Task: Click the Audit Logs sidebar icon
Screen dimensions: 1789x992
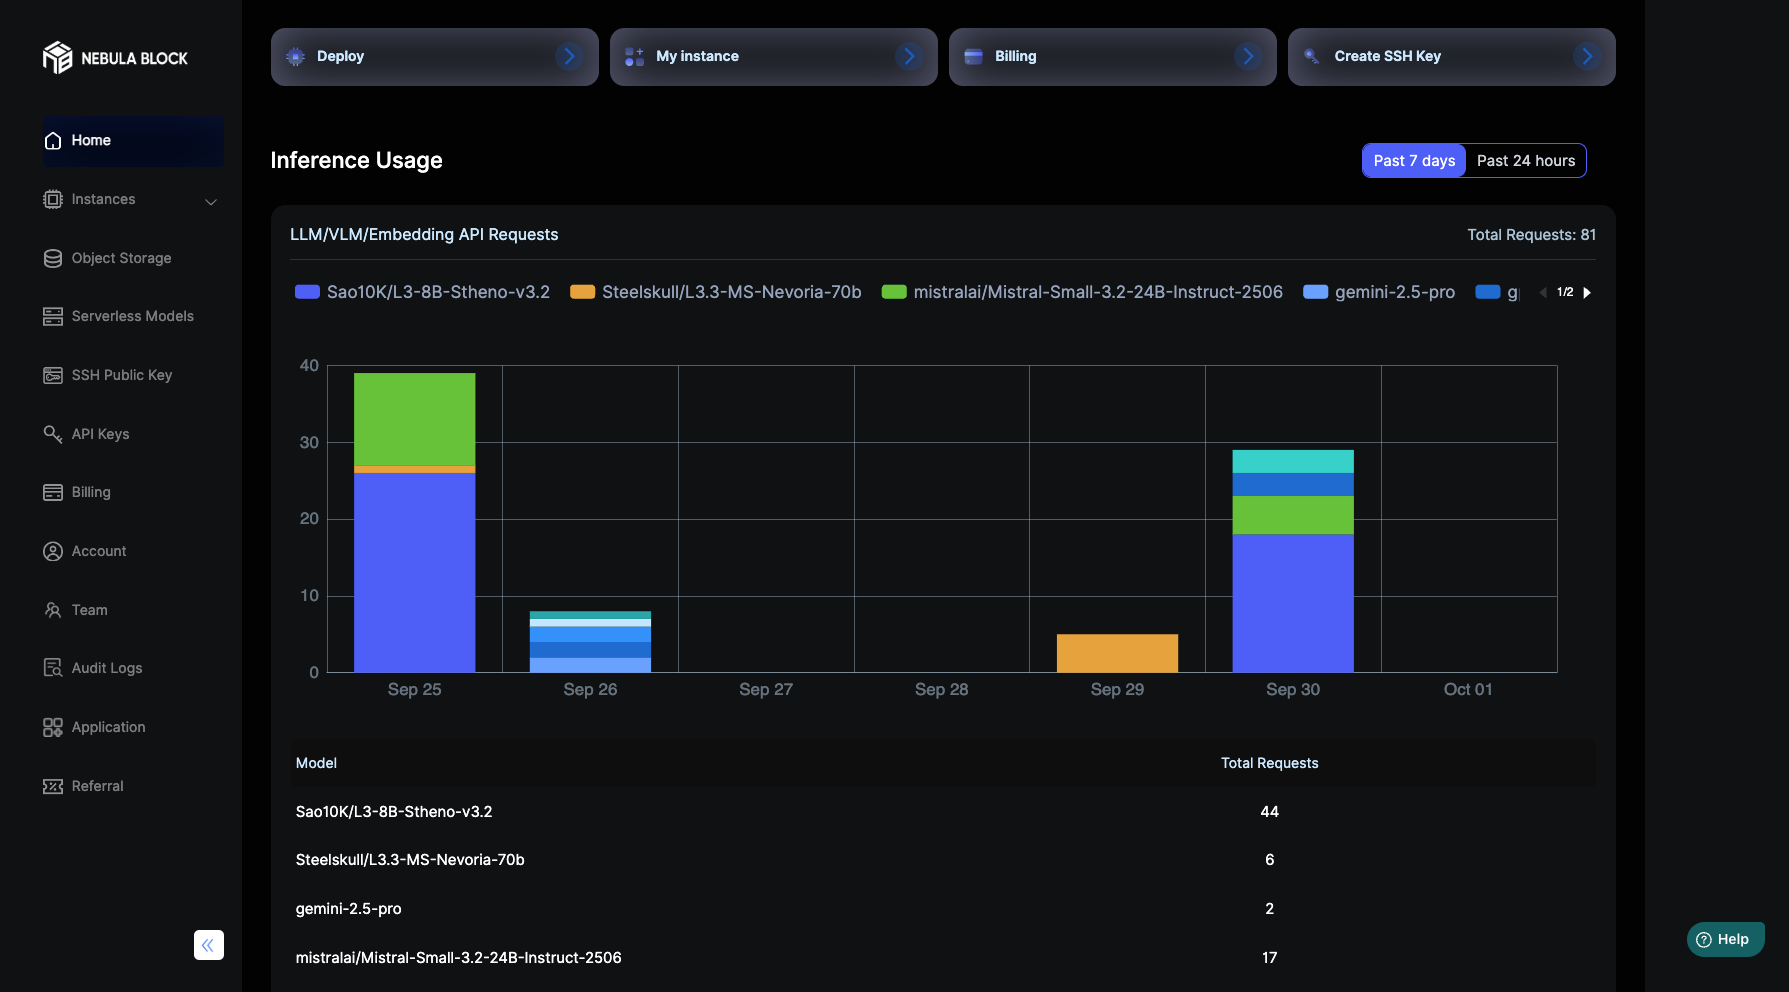Action: point(53,668)
